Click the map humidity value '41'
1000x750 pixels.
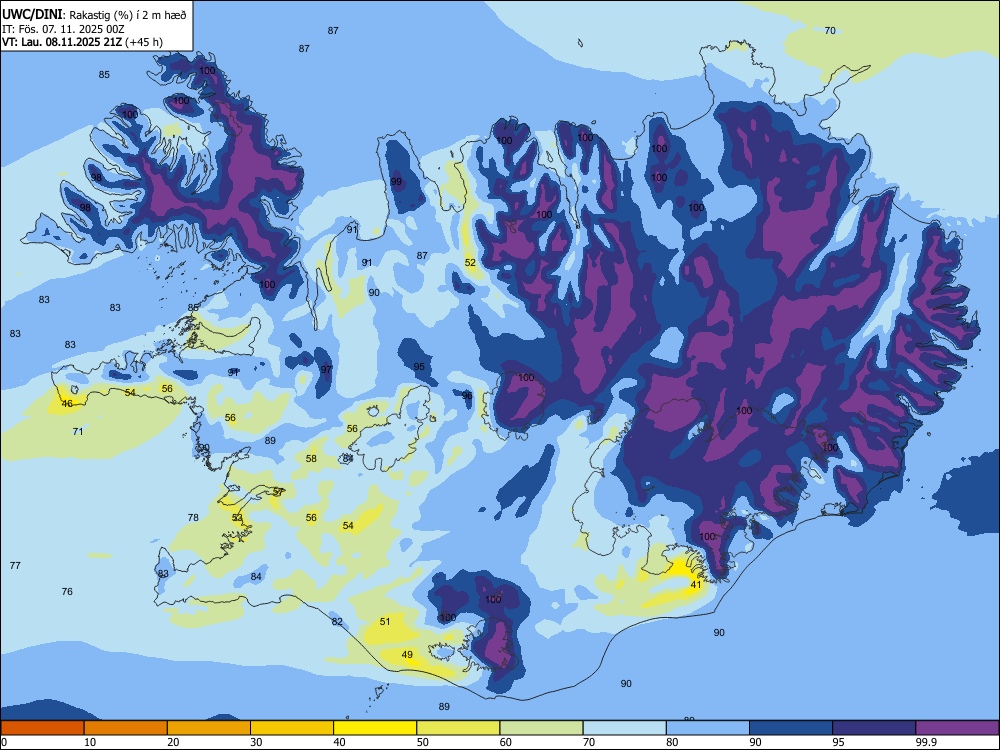coord(696,584)
